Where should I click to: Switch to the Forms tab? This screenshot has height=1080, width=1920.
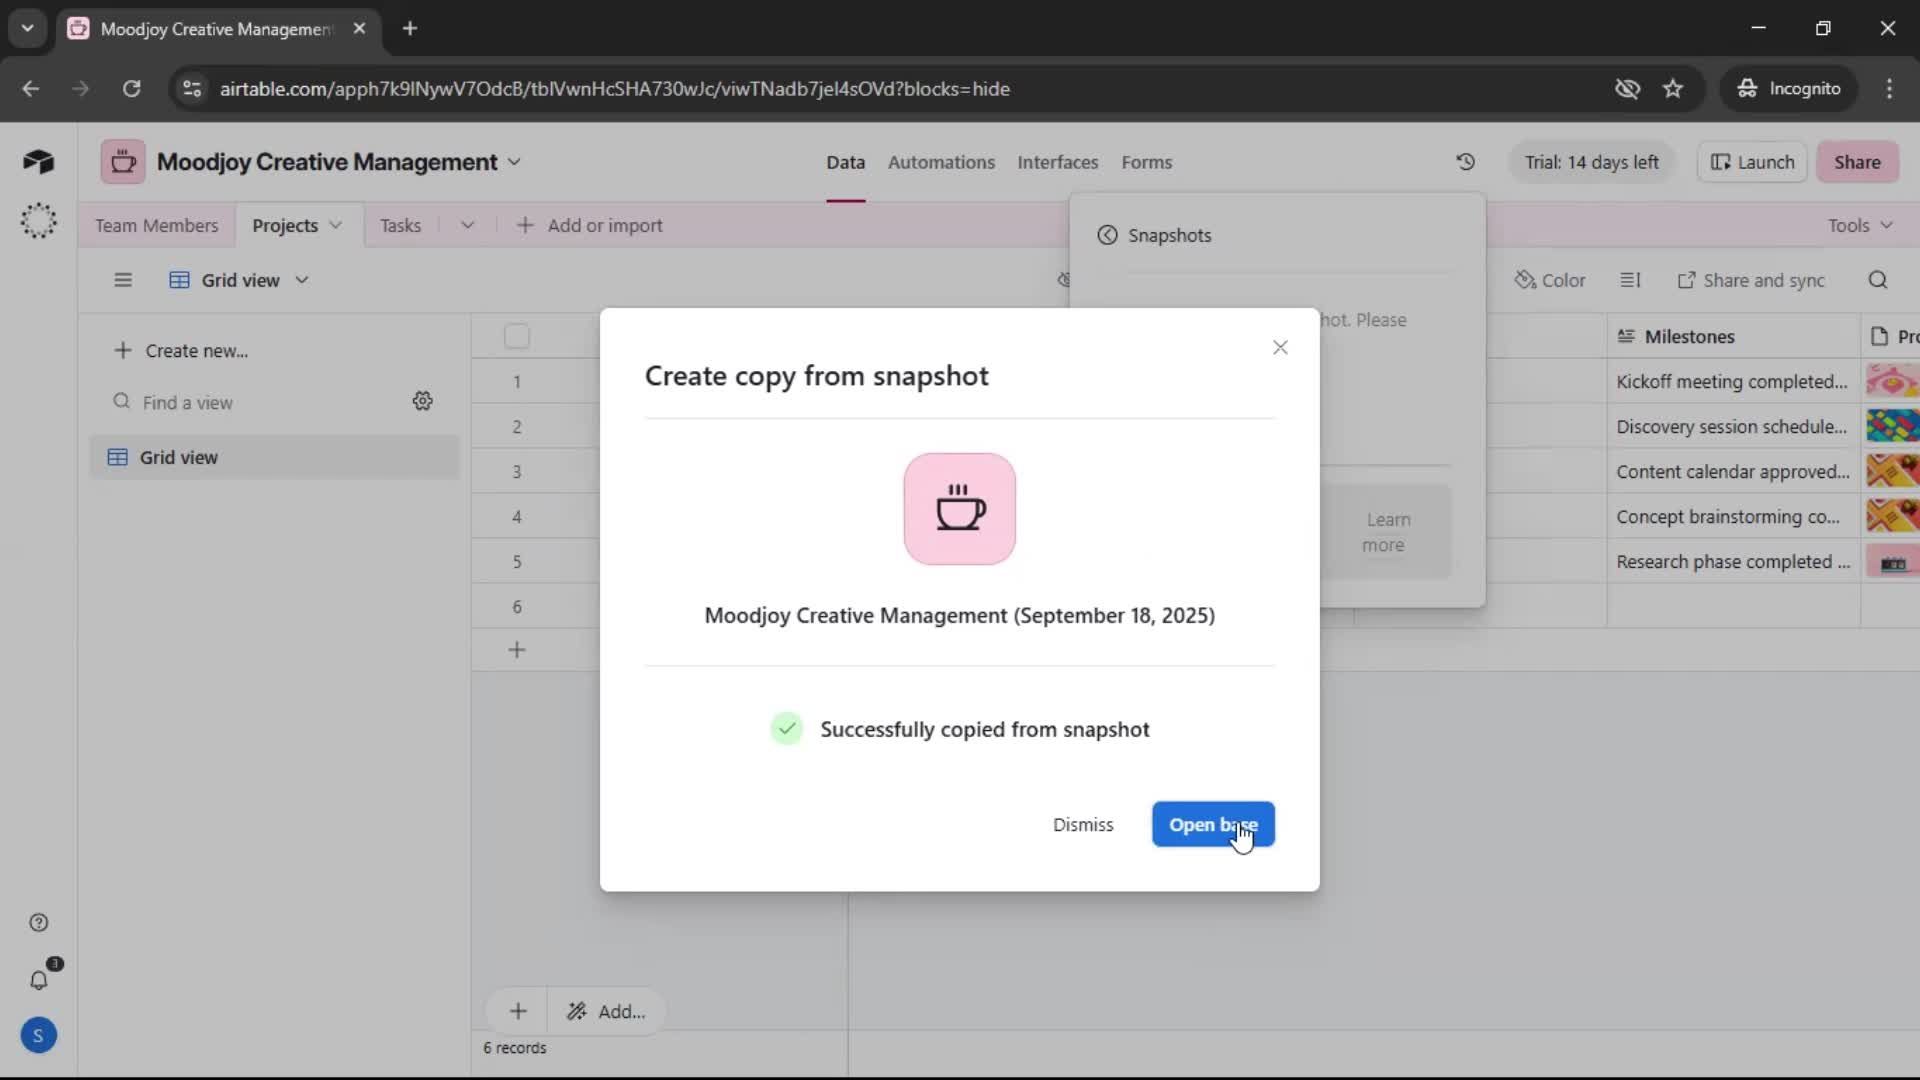pyautogui.click(x=1146, y=162)
